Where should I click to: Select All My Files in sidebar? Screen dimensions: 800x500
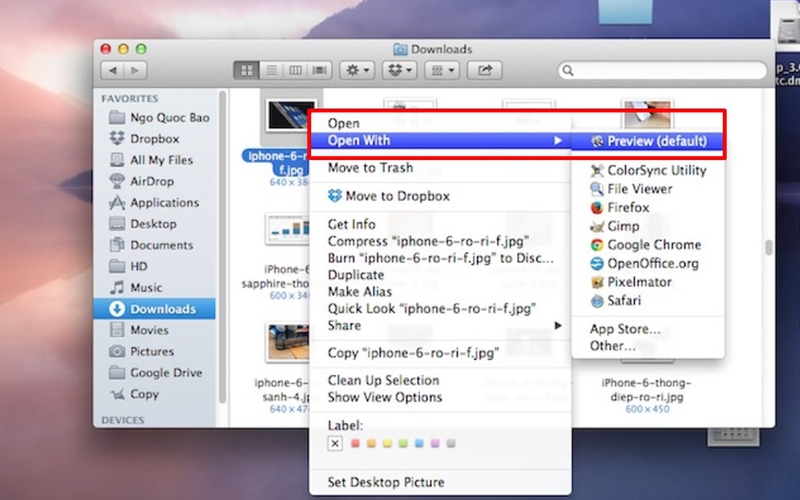point(152,160)
